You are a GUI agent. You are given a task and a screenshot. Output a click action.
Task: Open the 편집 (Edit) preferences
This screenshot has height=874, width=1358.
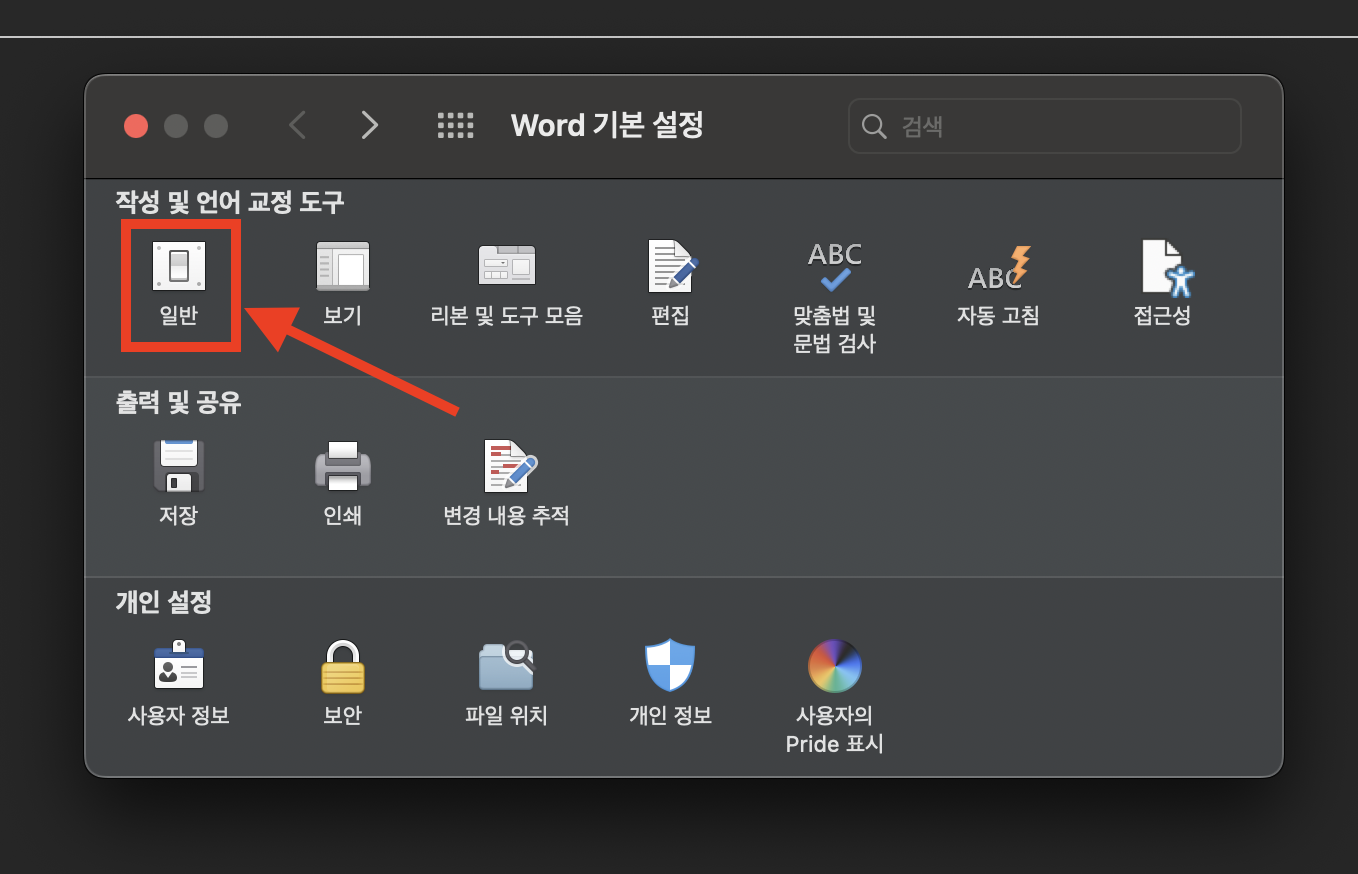point(671,285)
